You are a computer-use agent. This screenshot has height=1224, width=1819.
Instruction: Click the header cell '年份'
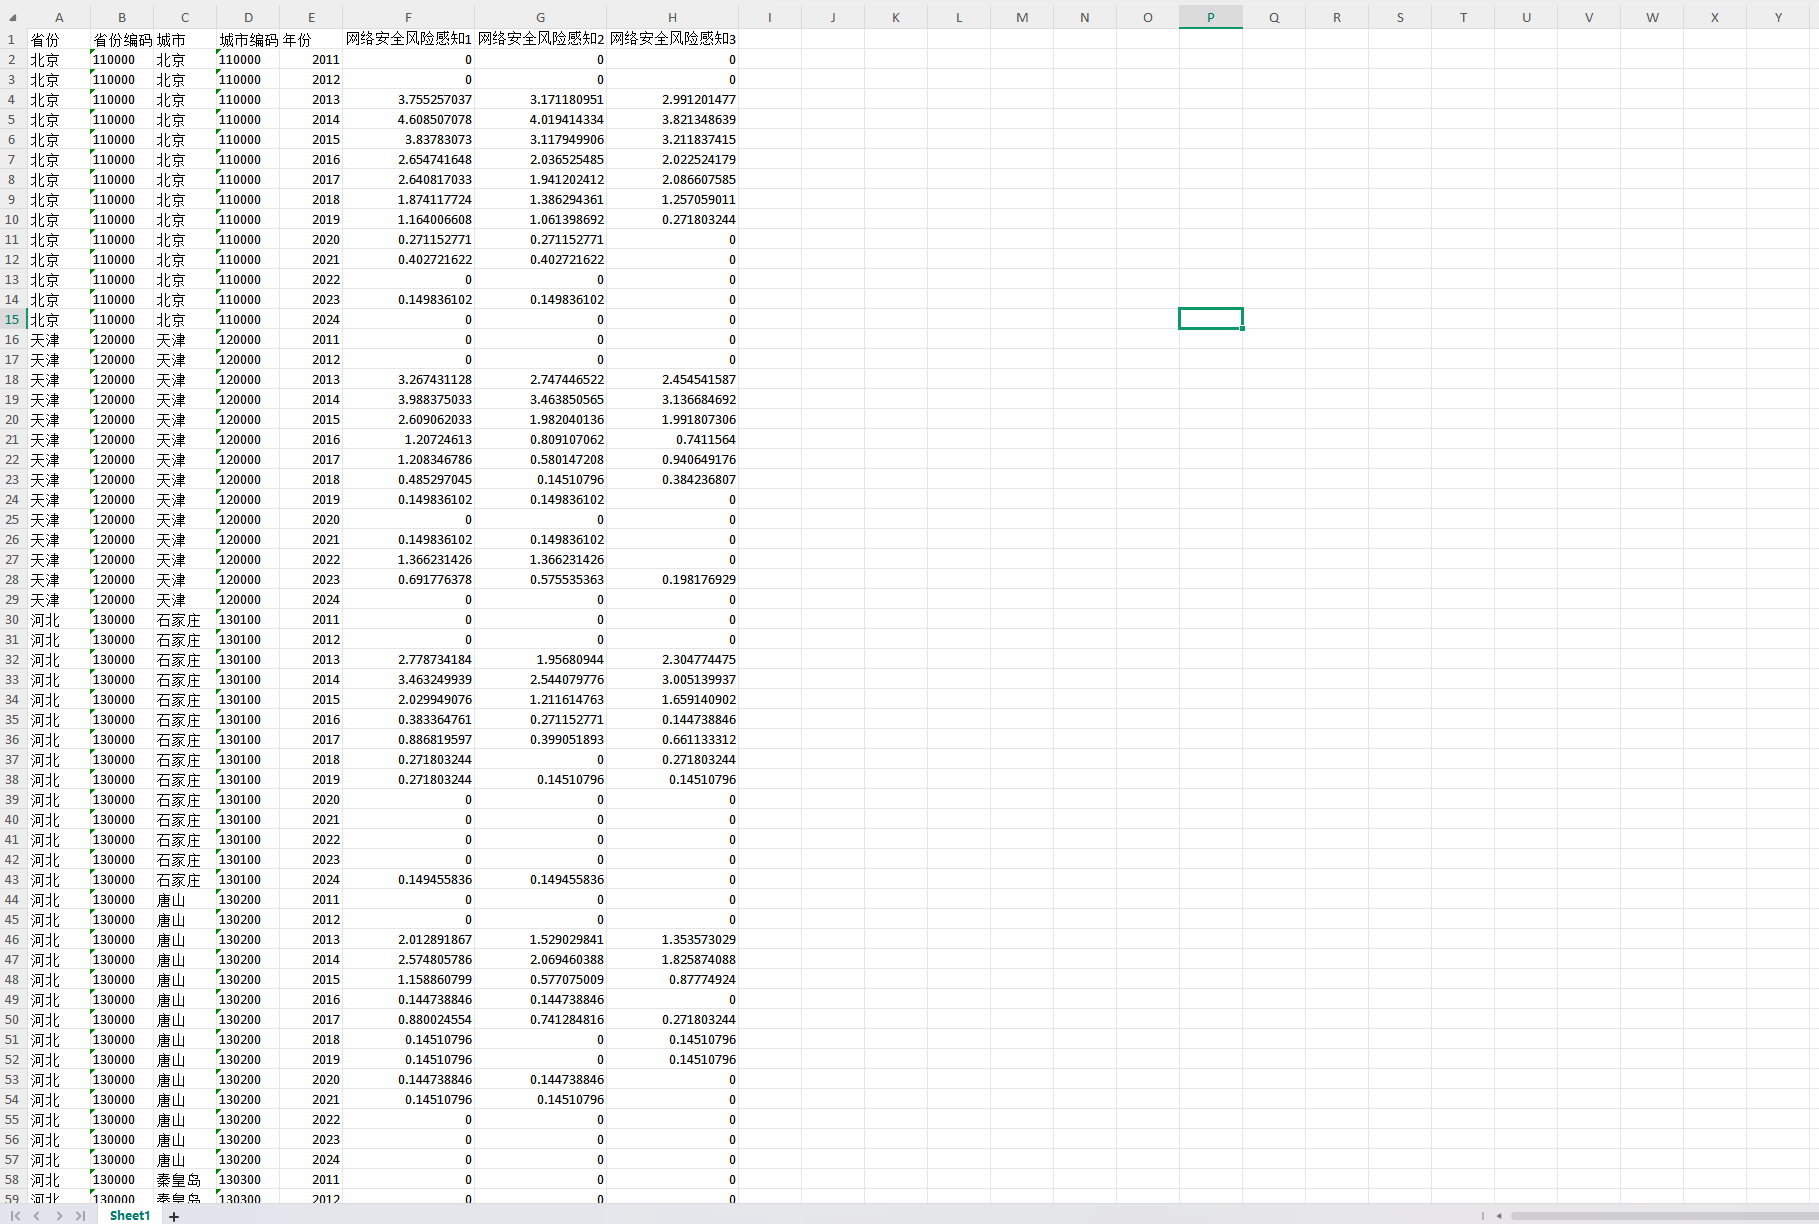311,39
